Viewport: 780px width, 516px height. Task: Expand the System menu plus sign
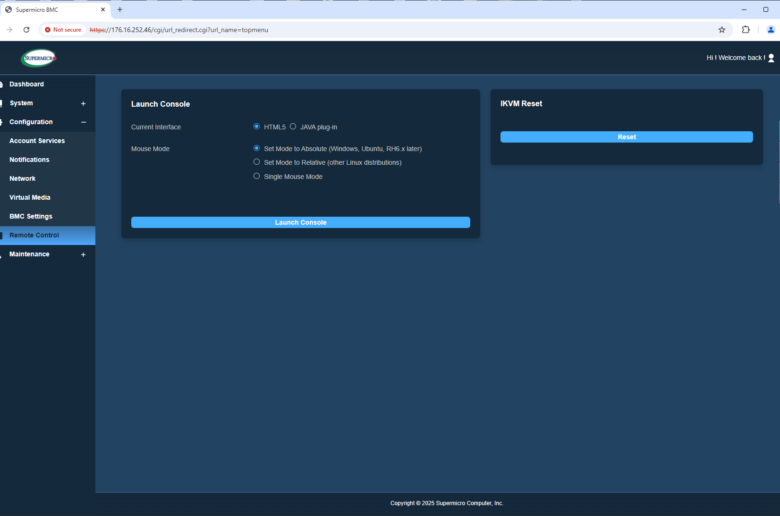click(83, 103)
